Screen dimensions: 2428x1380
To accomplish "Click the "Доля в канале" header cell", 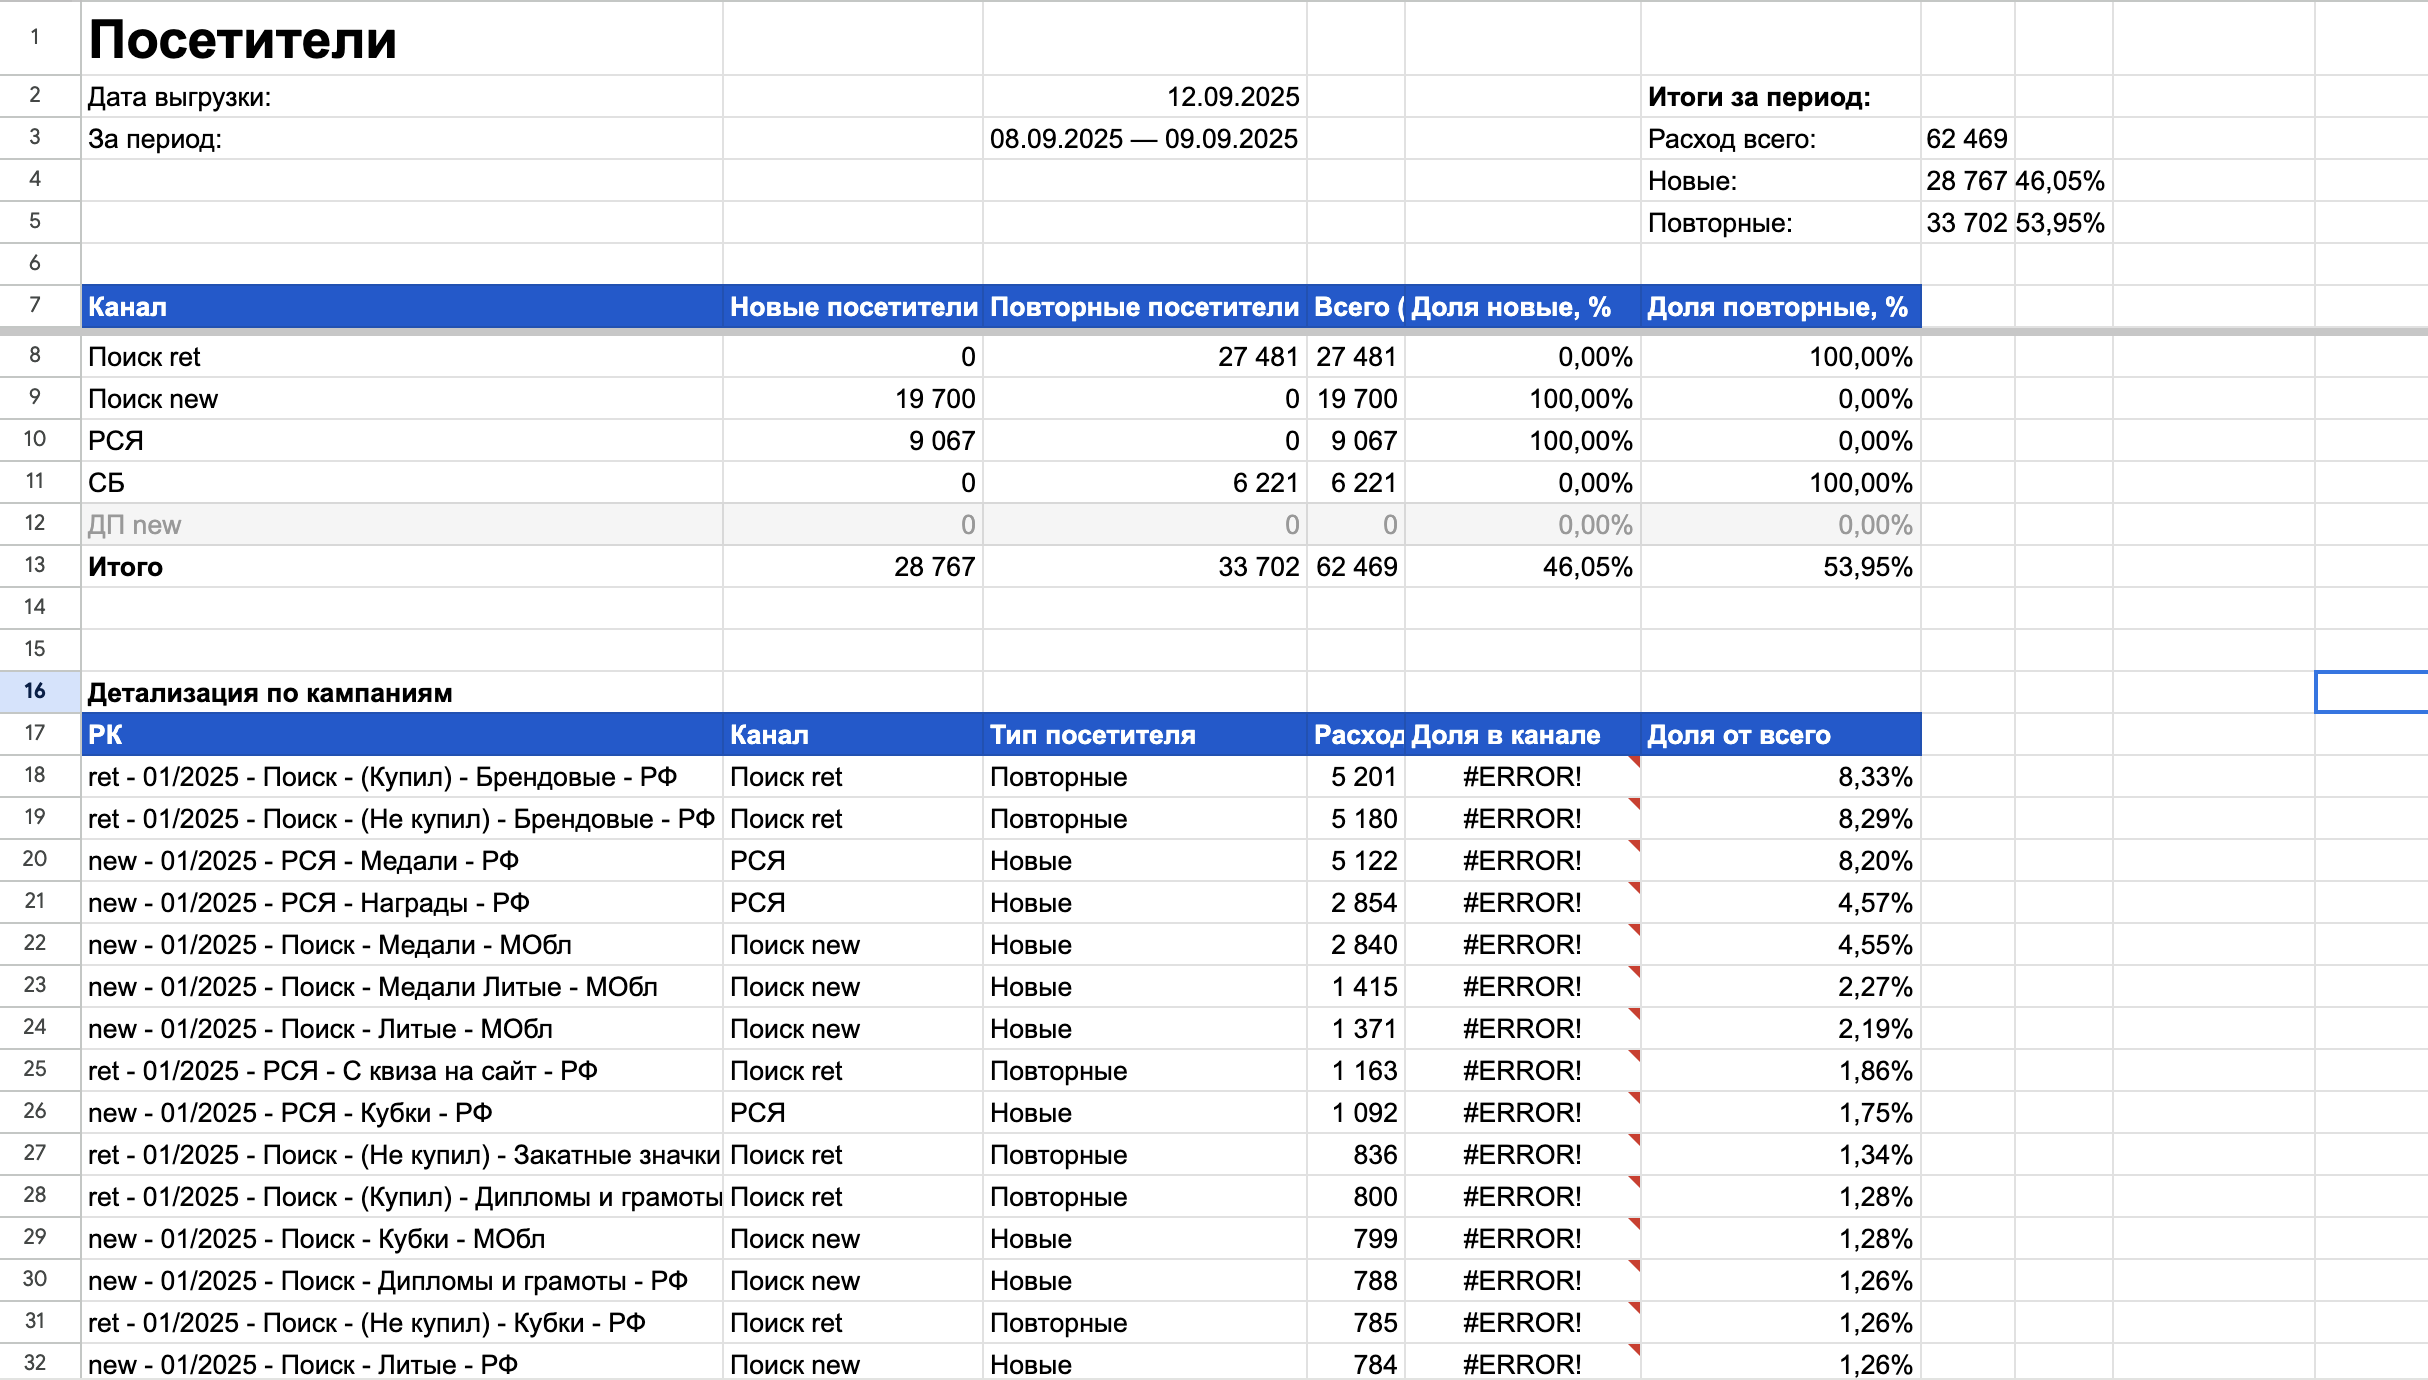I will click(1506, 735).
